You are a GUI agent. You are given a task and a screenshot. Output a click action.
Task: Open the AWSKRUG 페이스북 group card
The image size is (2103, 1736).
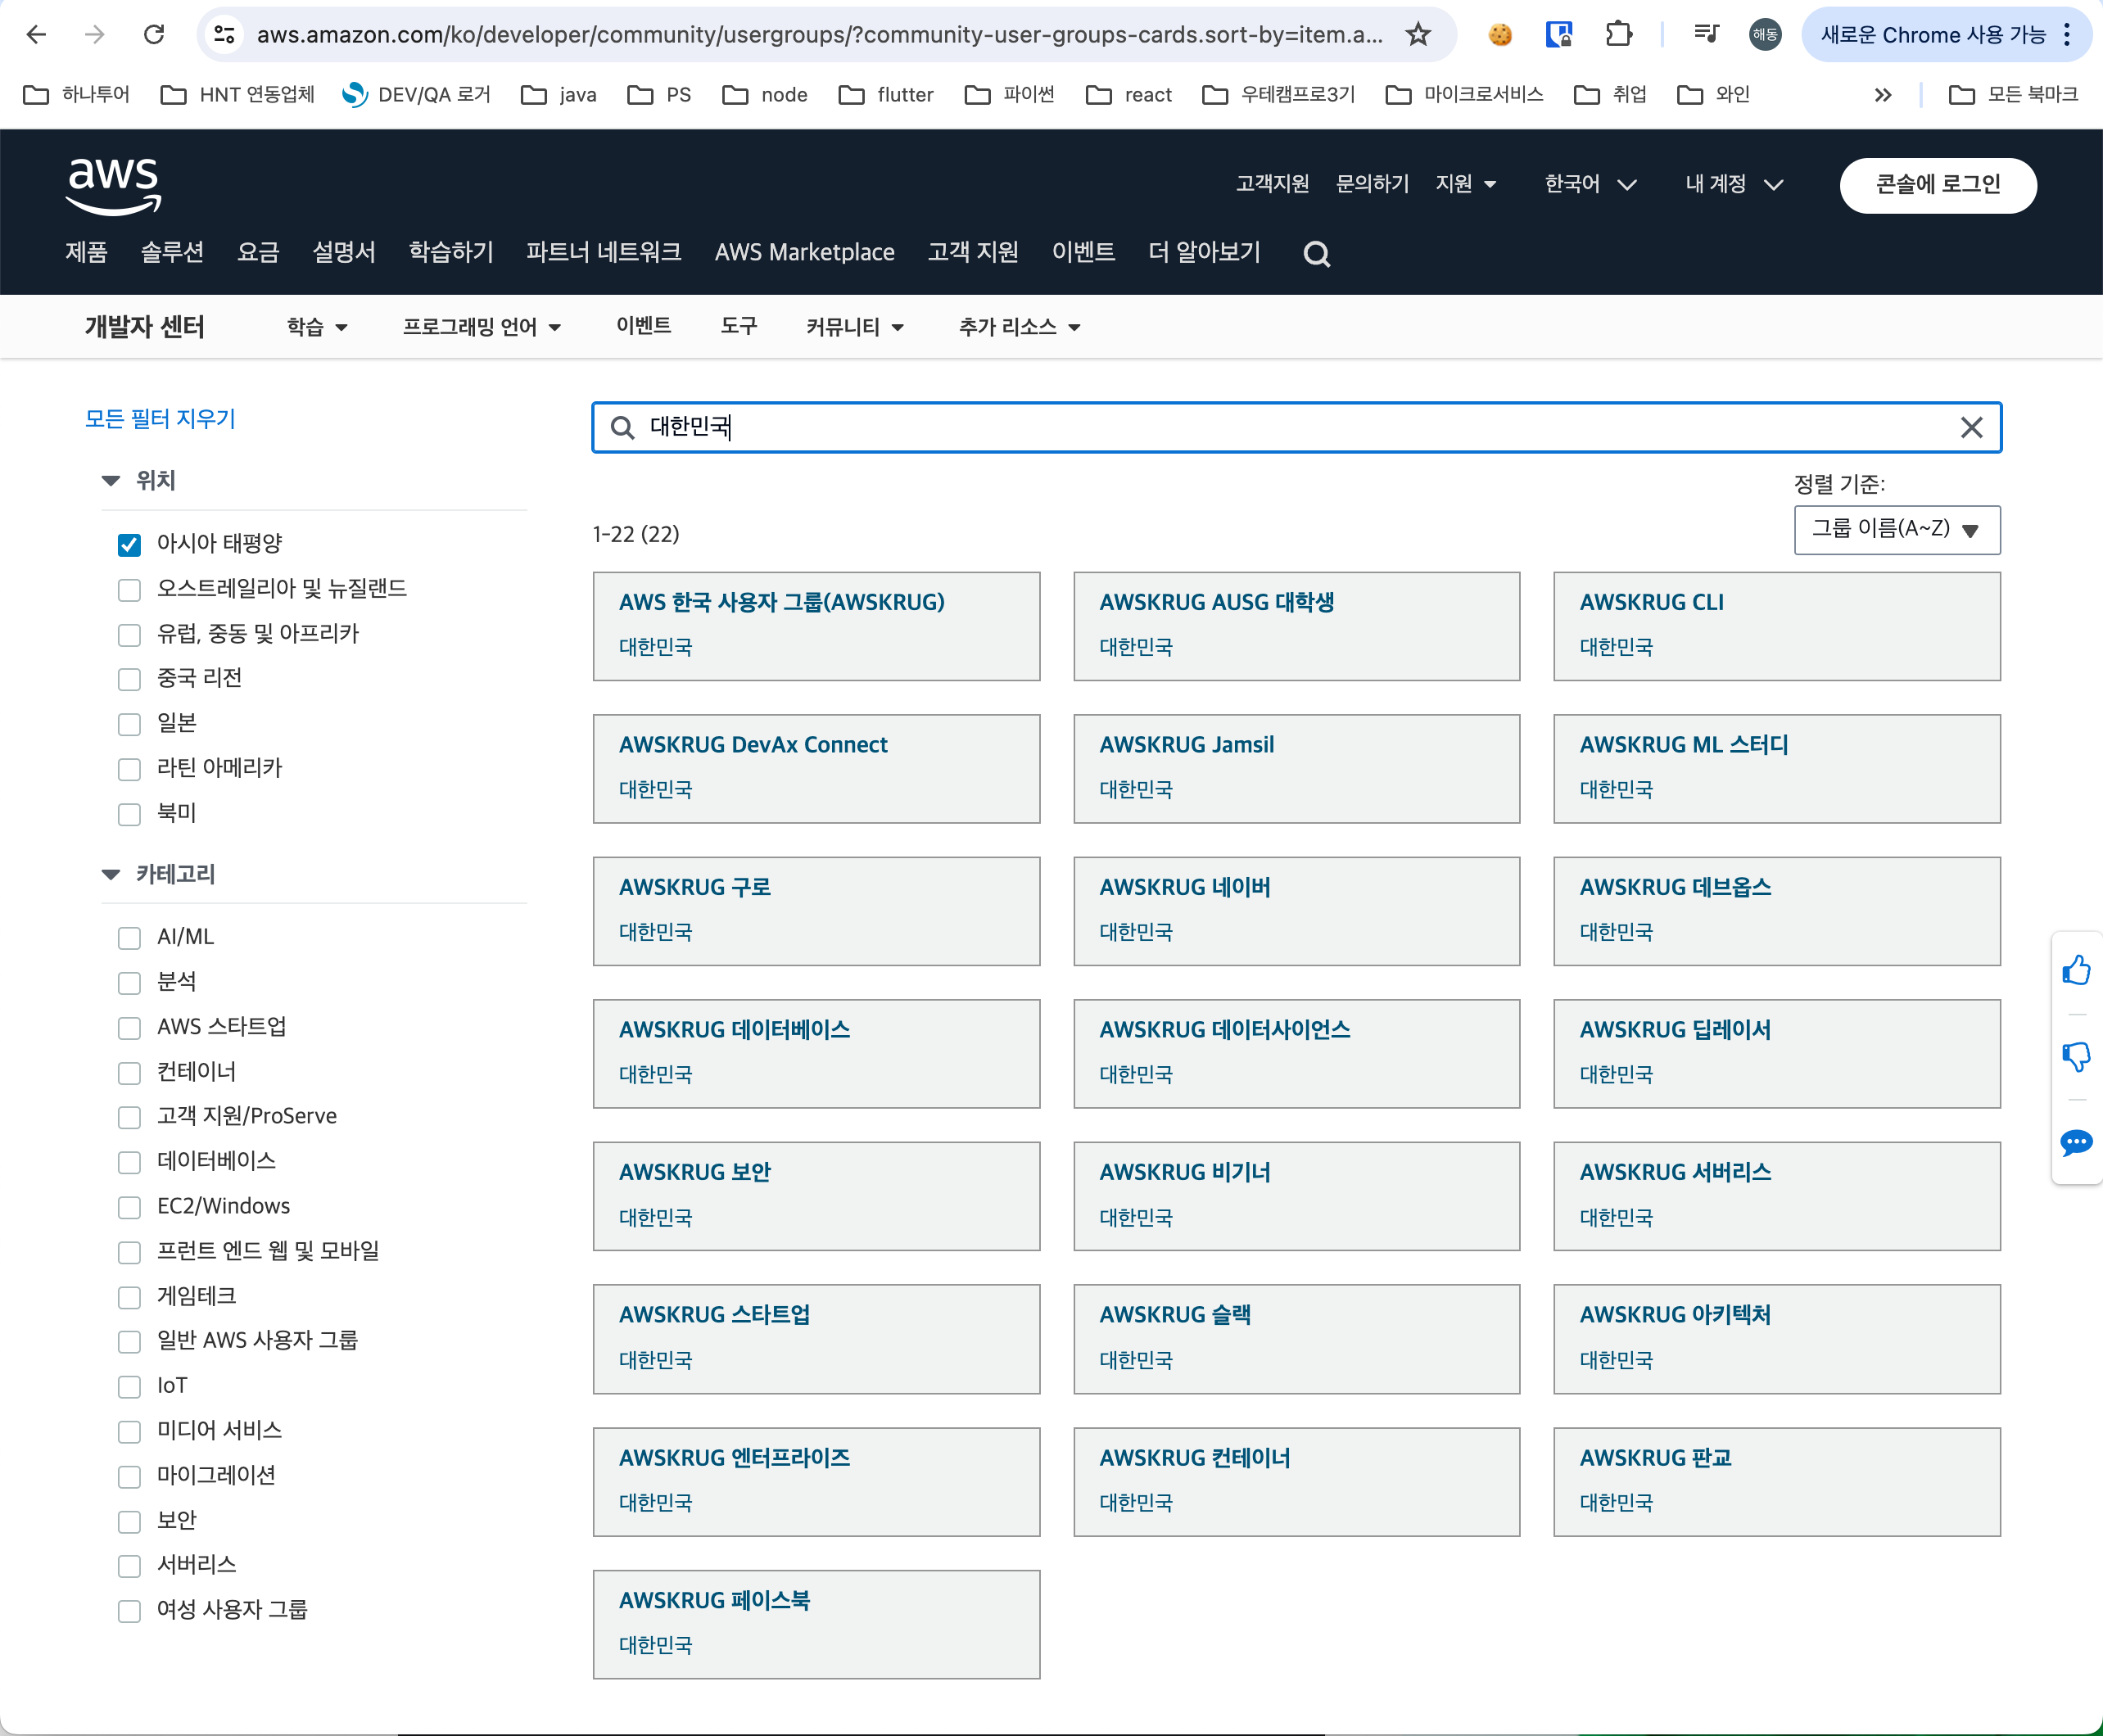[x=816, y=1625]
